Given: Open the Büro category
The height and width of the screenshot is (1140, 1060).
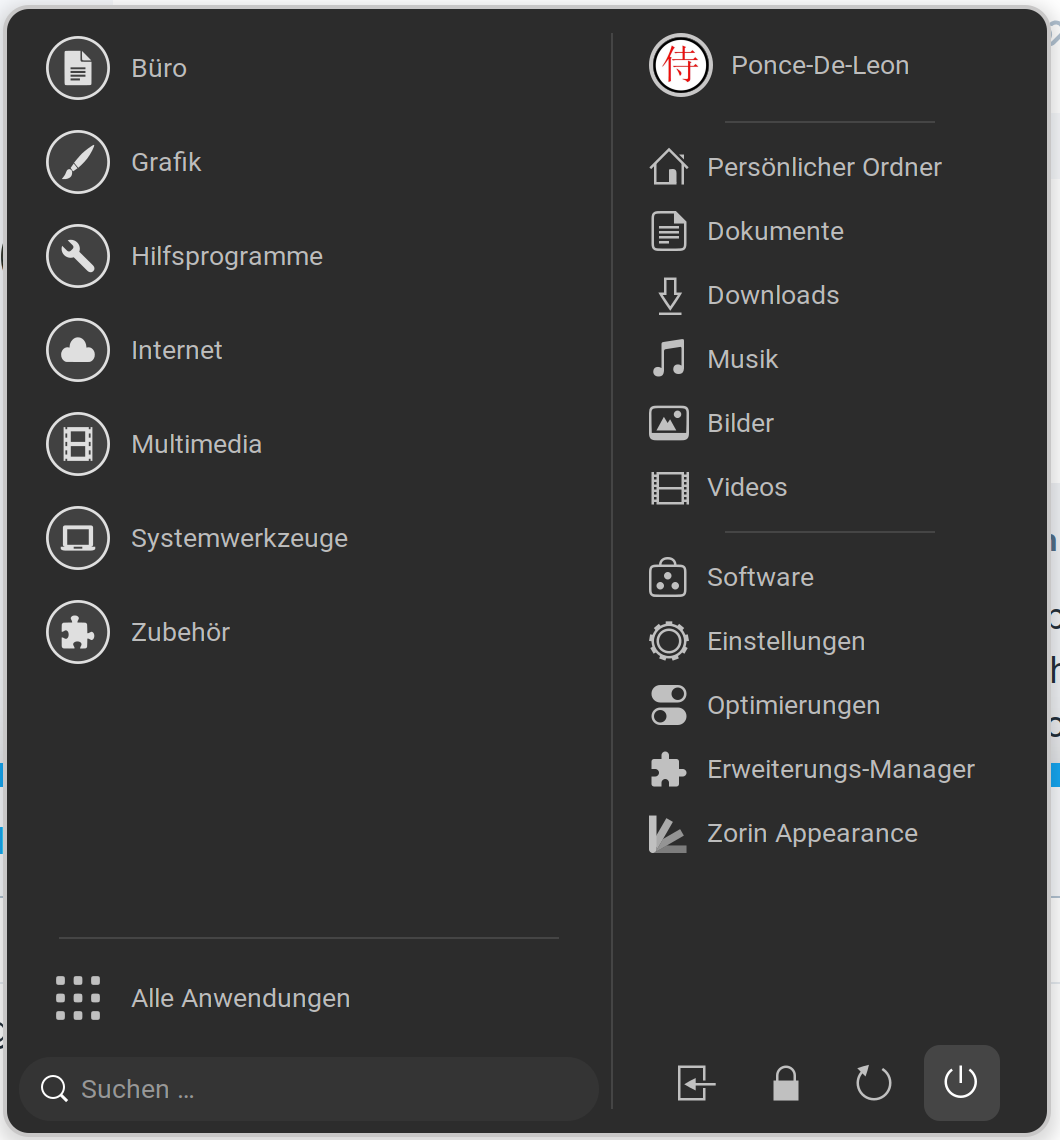Looking at the screenshot, I should [159, 68].
